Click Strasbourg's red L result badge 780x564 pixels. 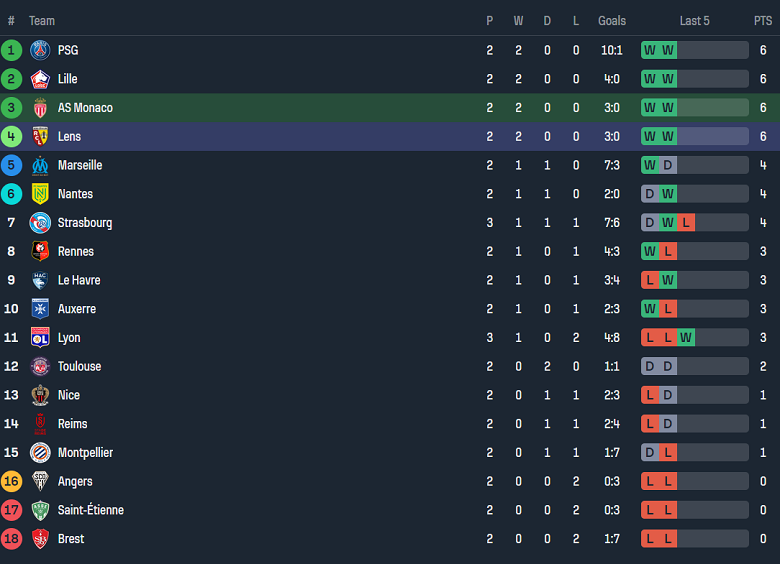(x=685, y=223)
